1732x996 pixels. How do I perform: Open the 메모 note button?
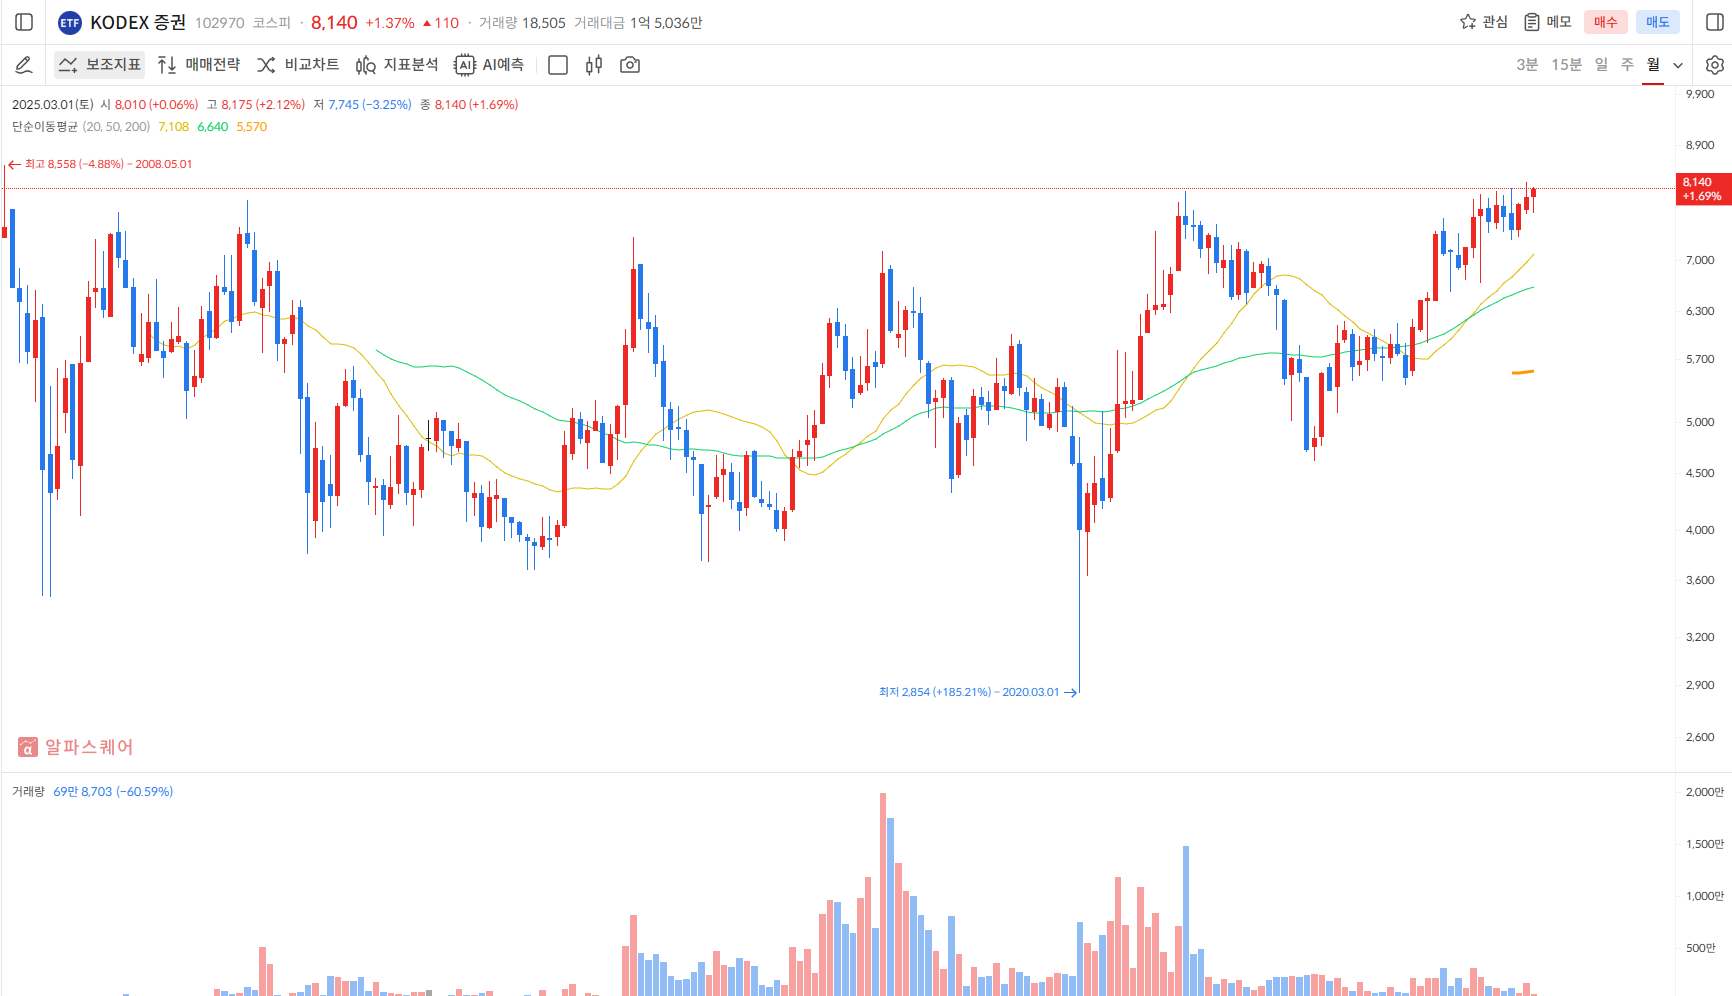[1548, 22]
